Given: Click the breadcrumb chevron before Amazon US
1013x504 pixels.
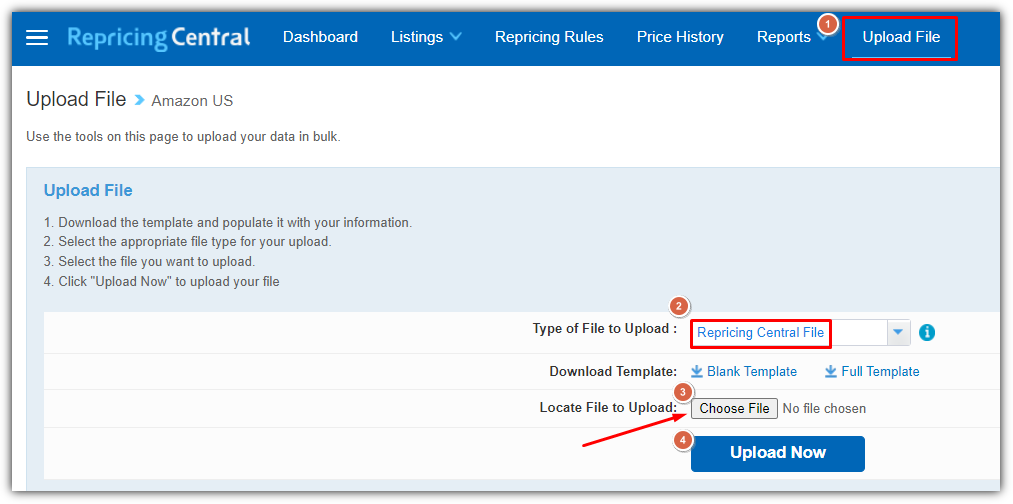Looking at the screenshot, I should click(139, 100).
